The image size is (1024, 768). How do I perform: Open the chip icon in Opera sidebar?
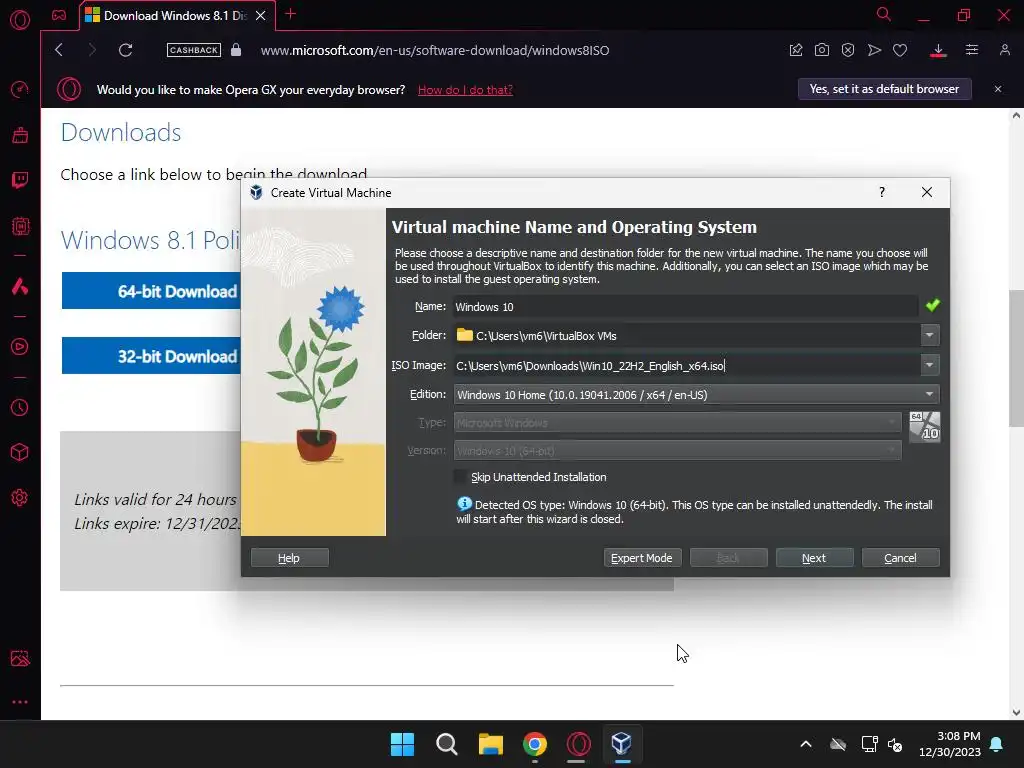[20, 226]
